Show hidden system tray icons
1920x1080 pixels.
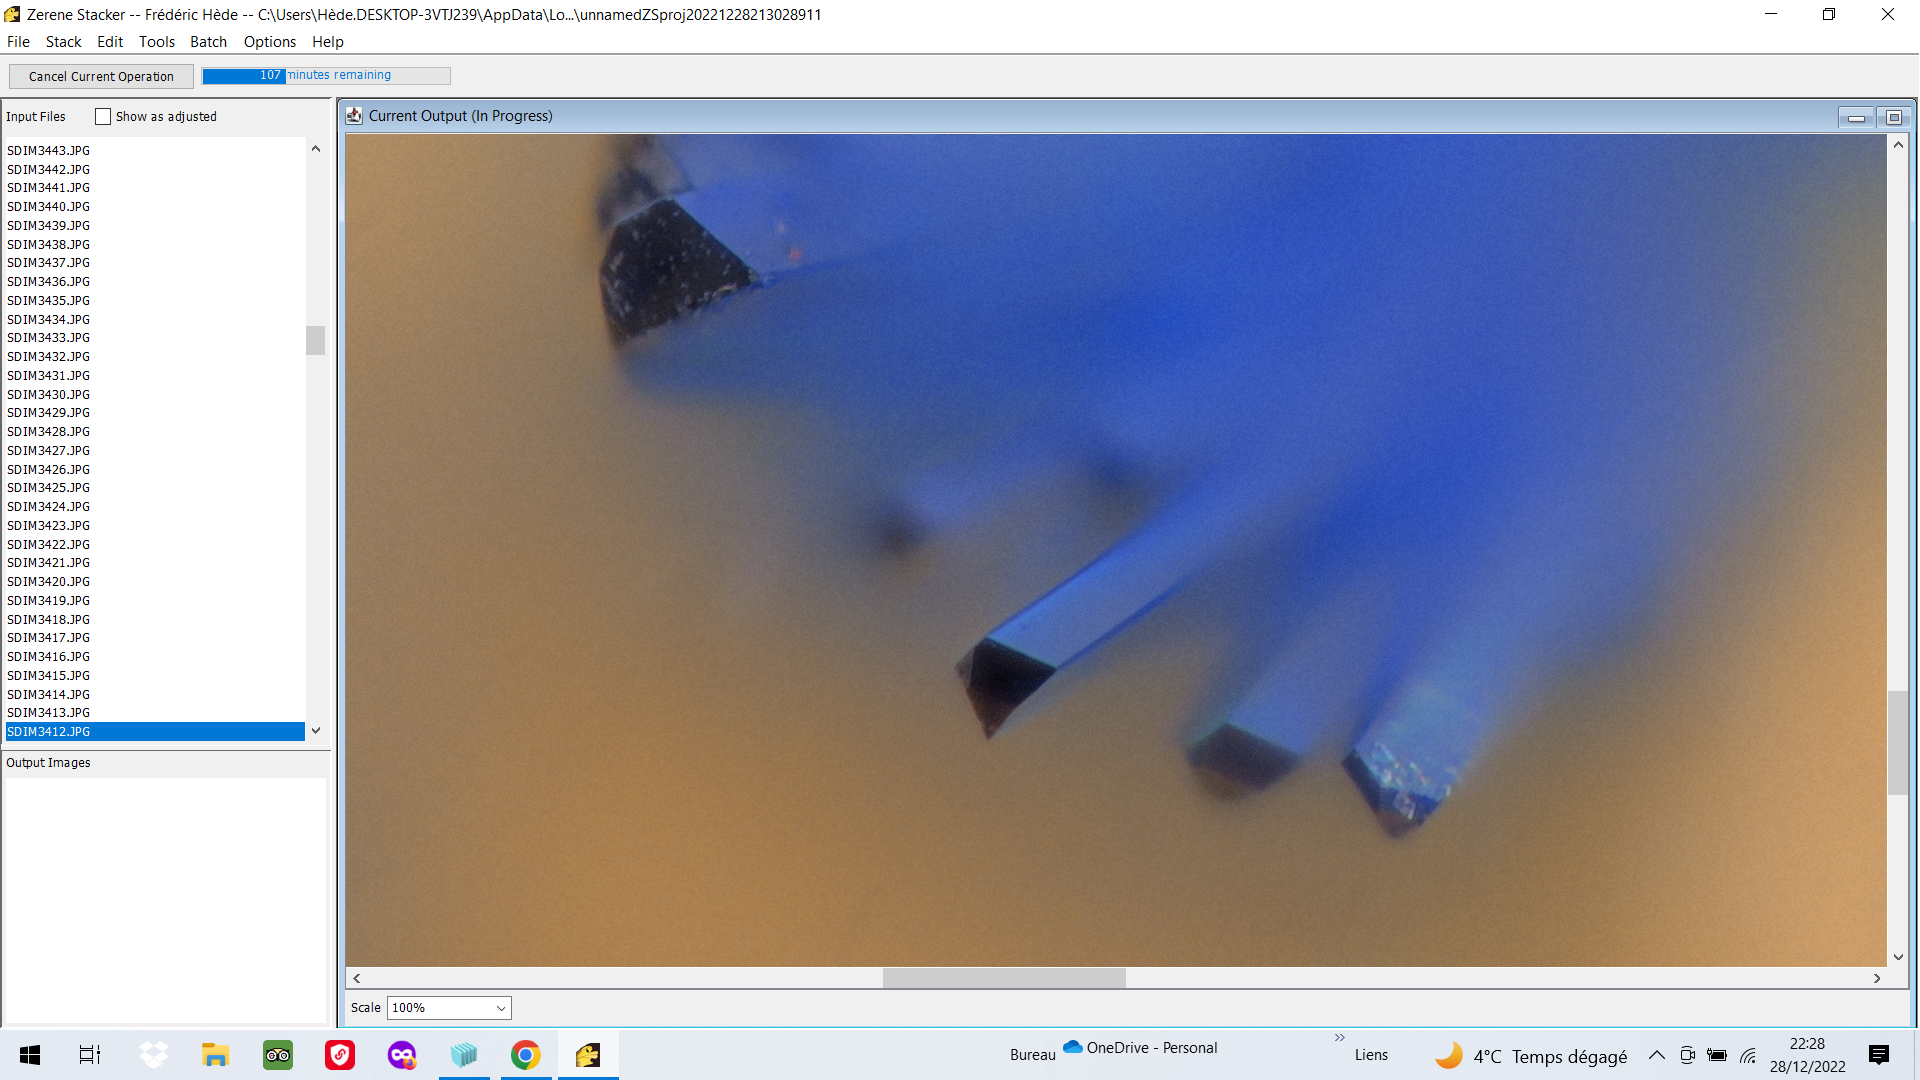pos(1657,1055)
